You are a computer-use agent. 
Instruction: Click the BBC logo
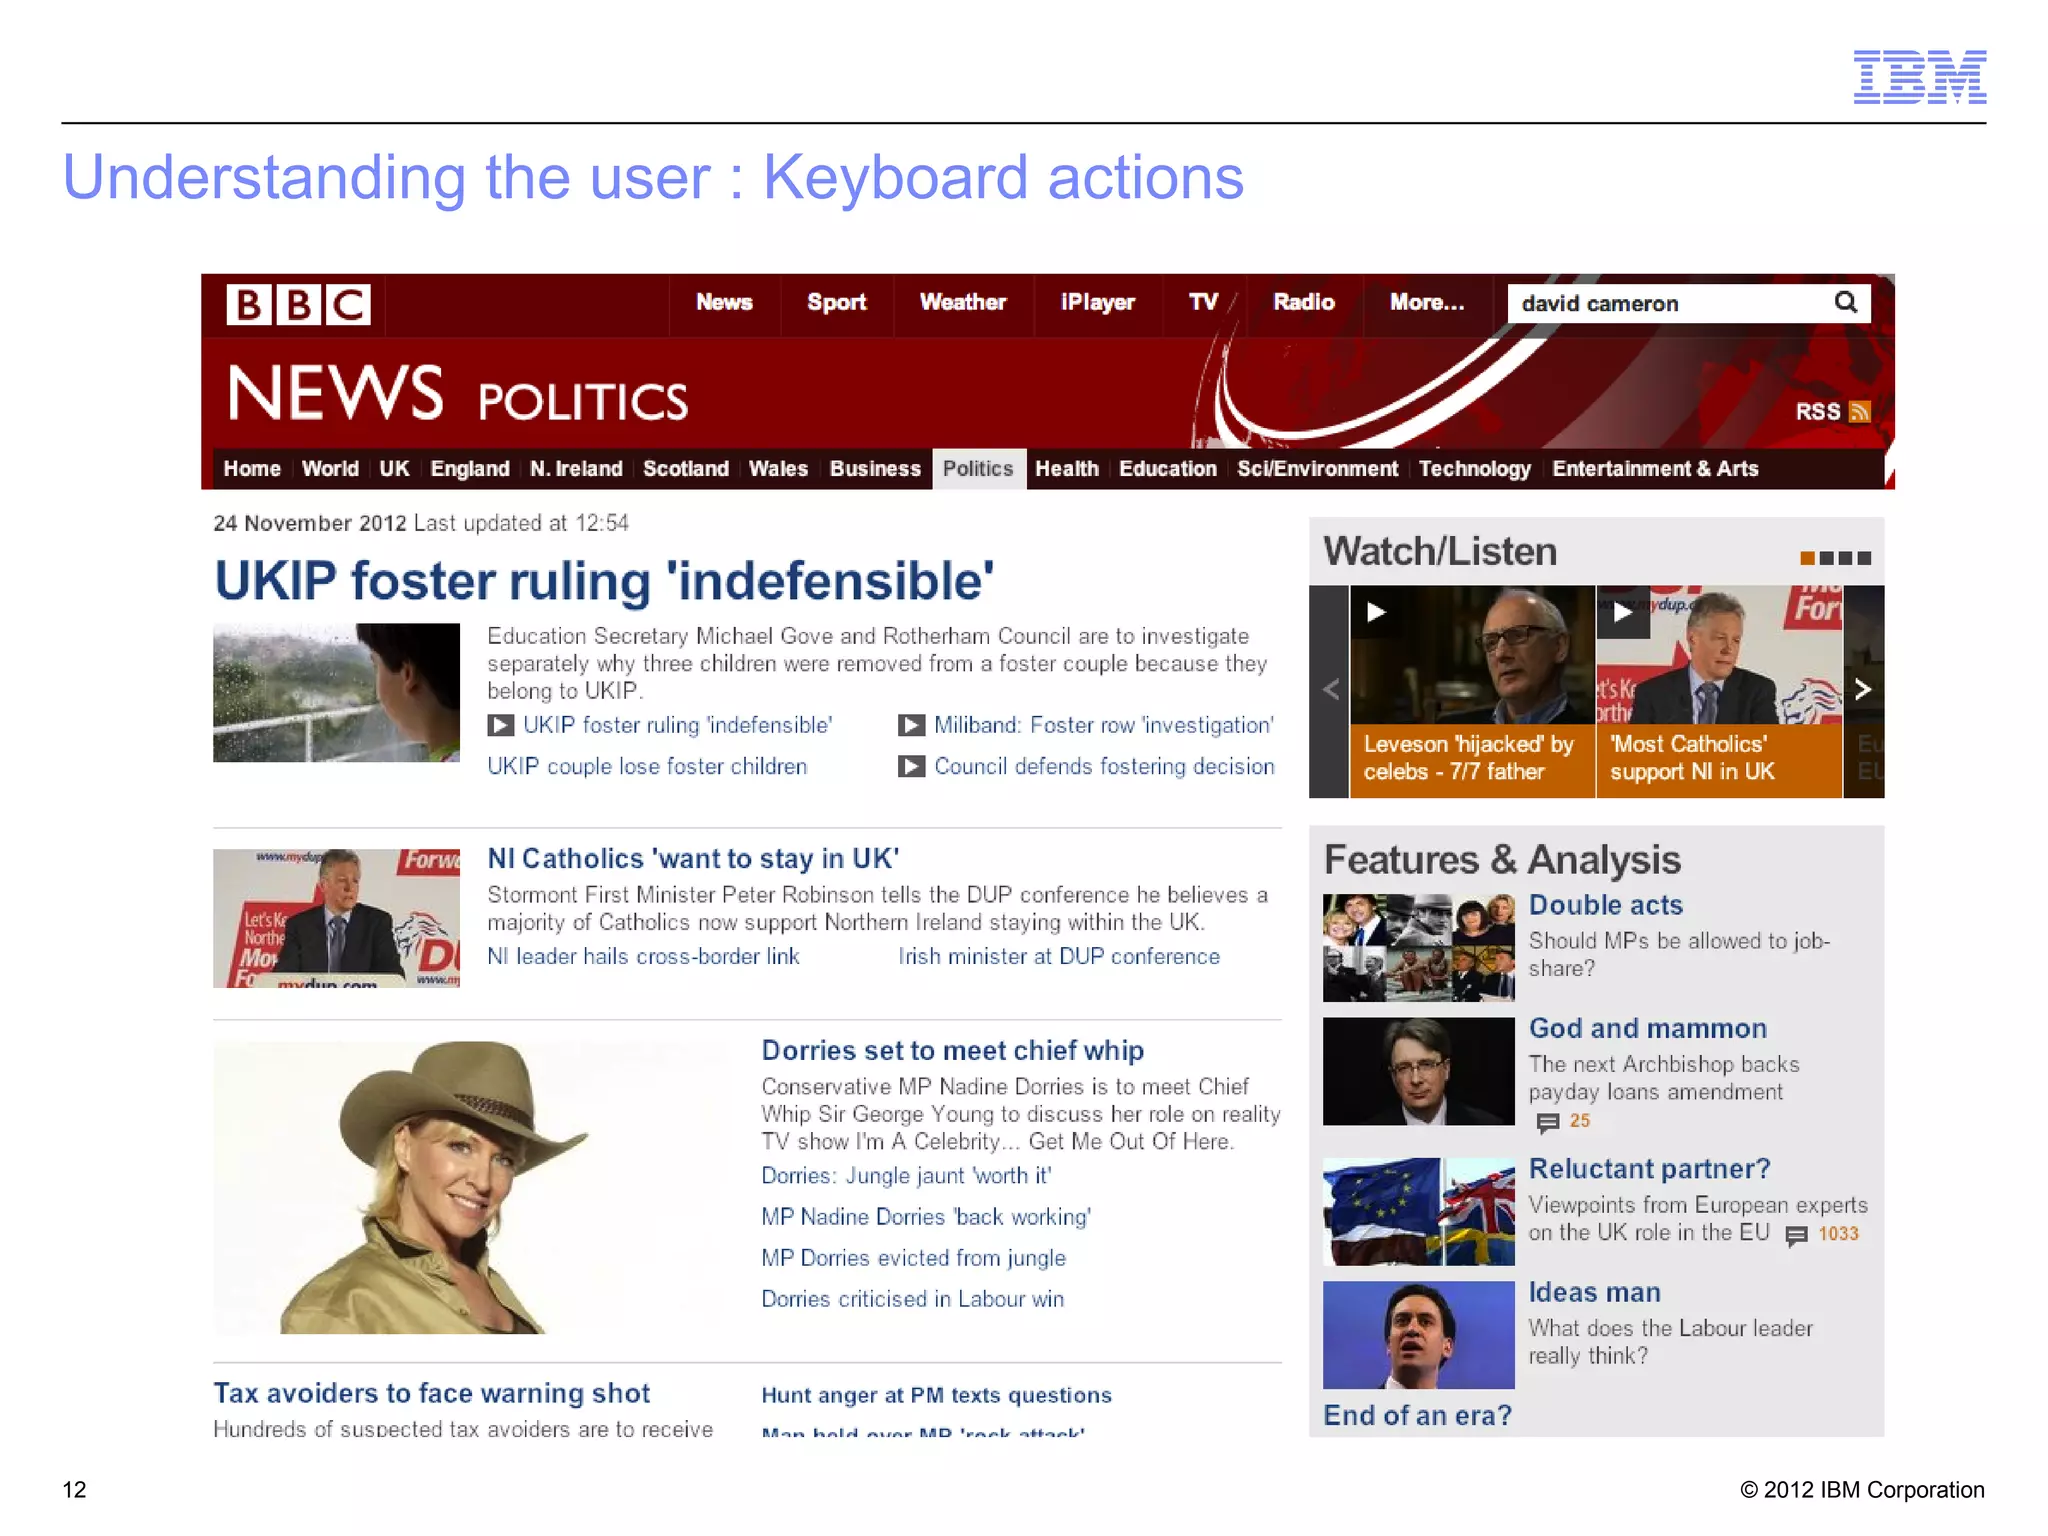click(x=298, y=304)
